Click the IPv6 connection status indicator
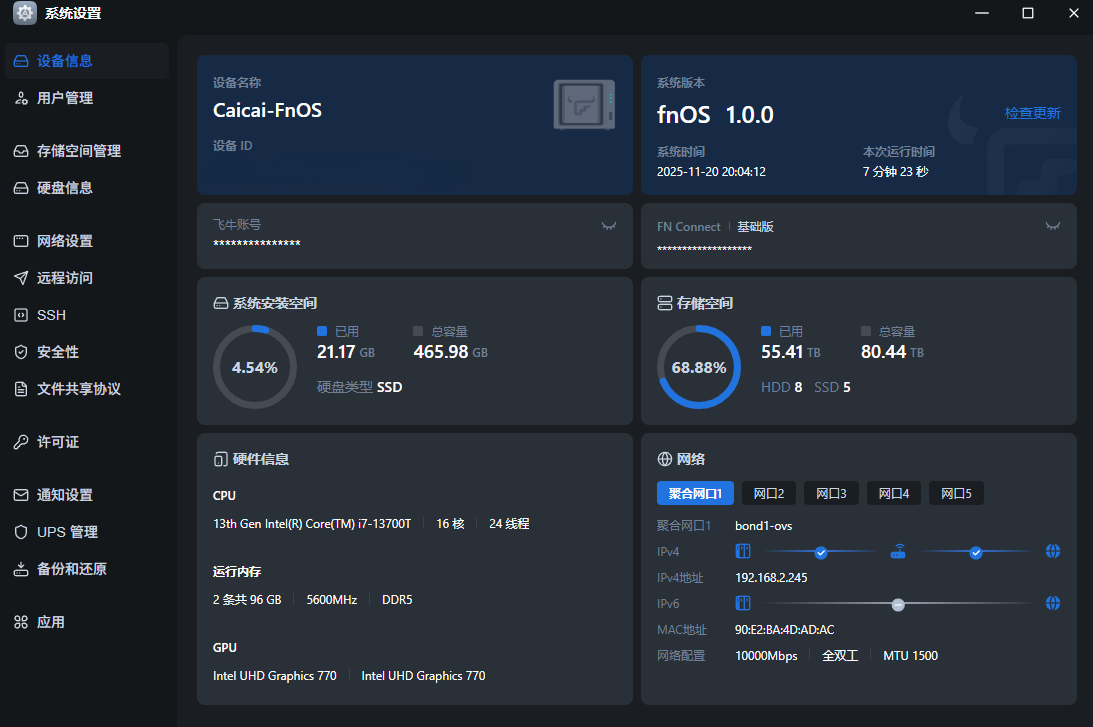The image size is (1093, 727). coord(898,604)
